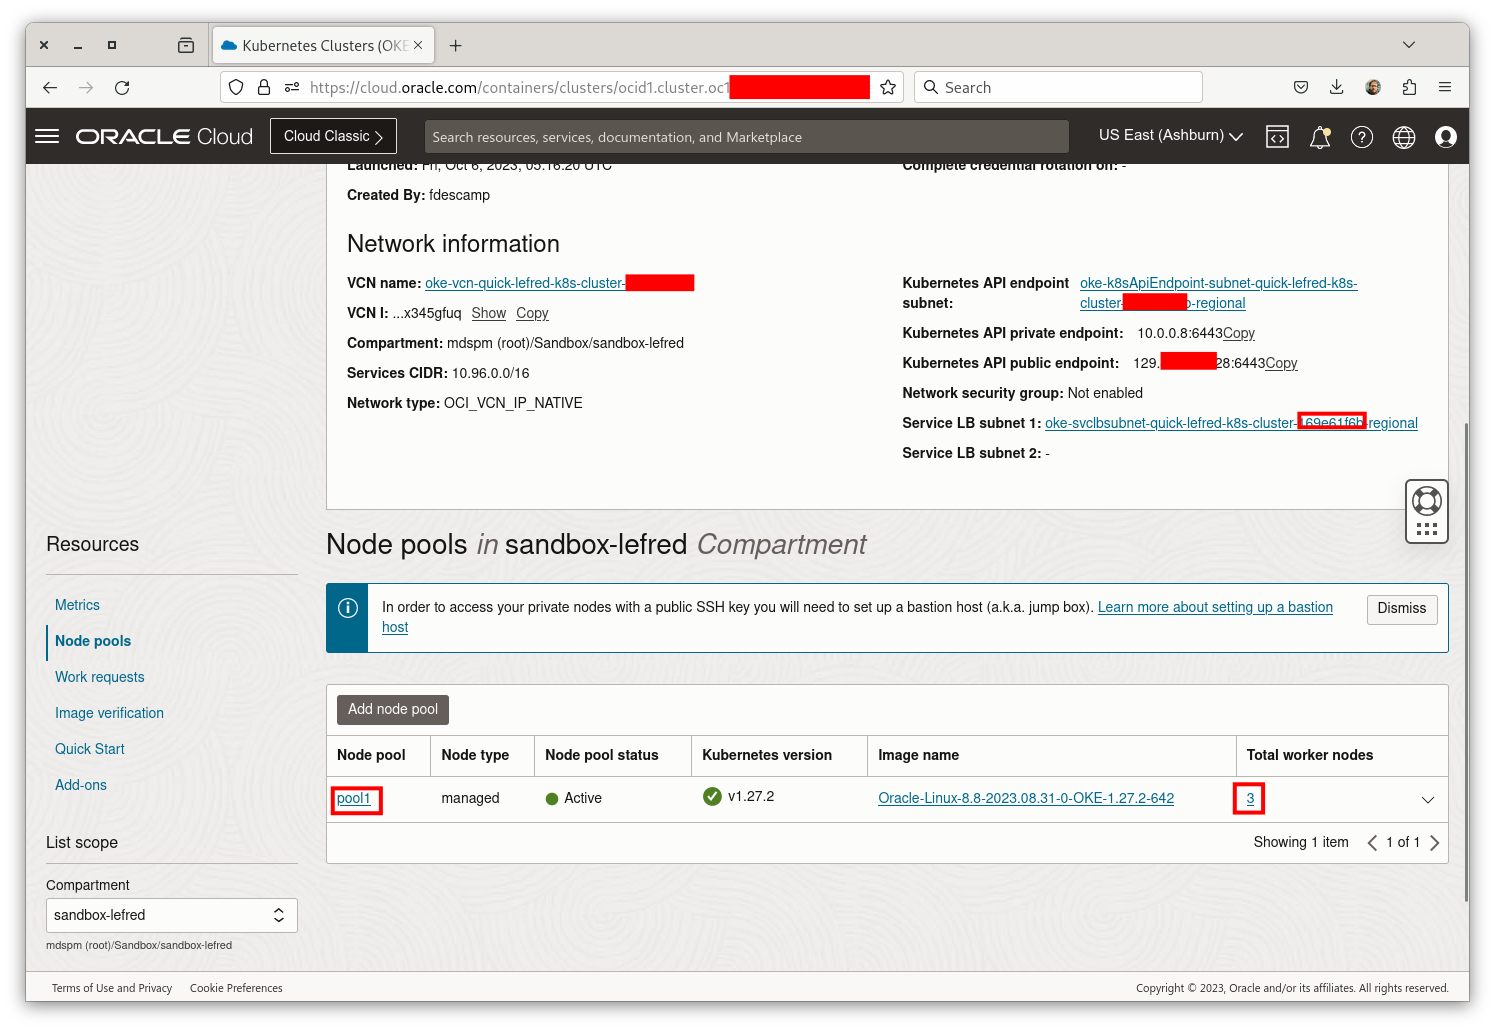Screen dimensions: 1495x1030
Task: Open Firefox View recent browsing icon
Action: coord(186,45)
